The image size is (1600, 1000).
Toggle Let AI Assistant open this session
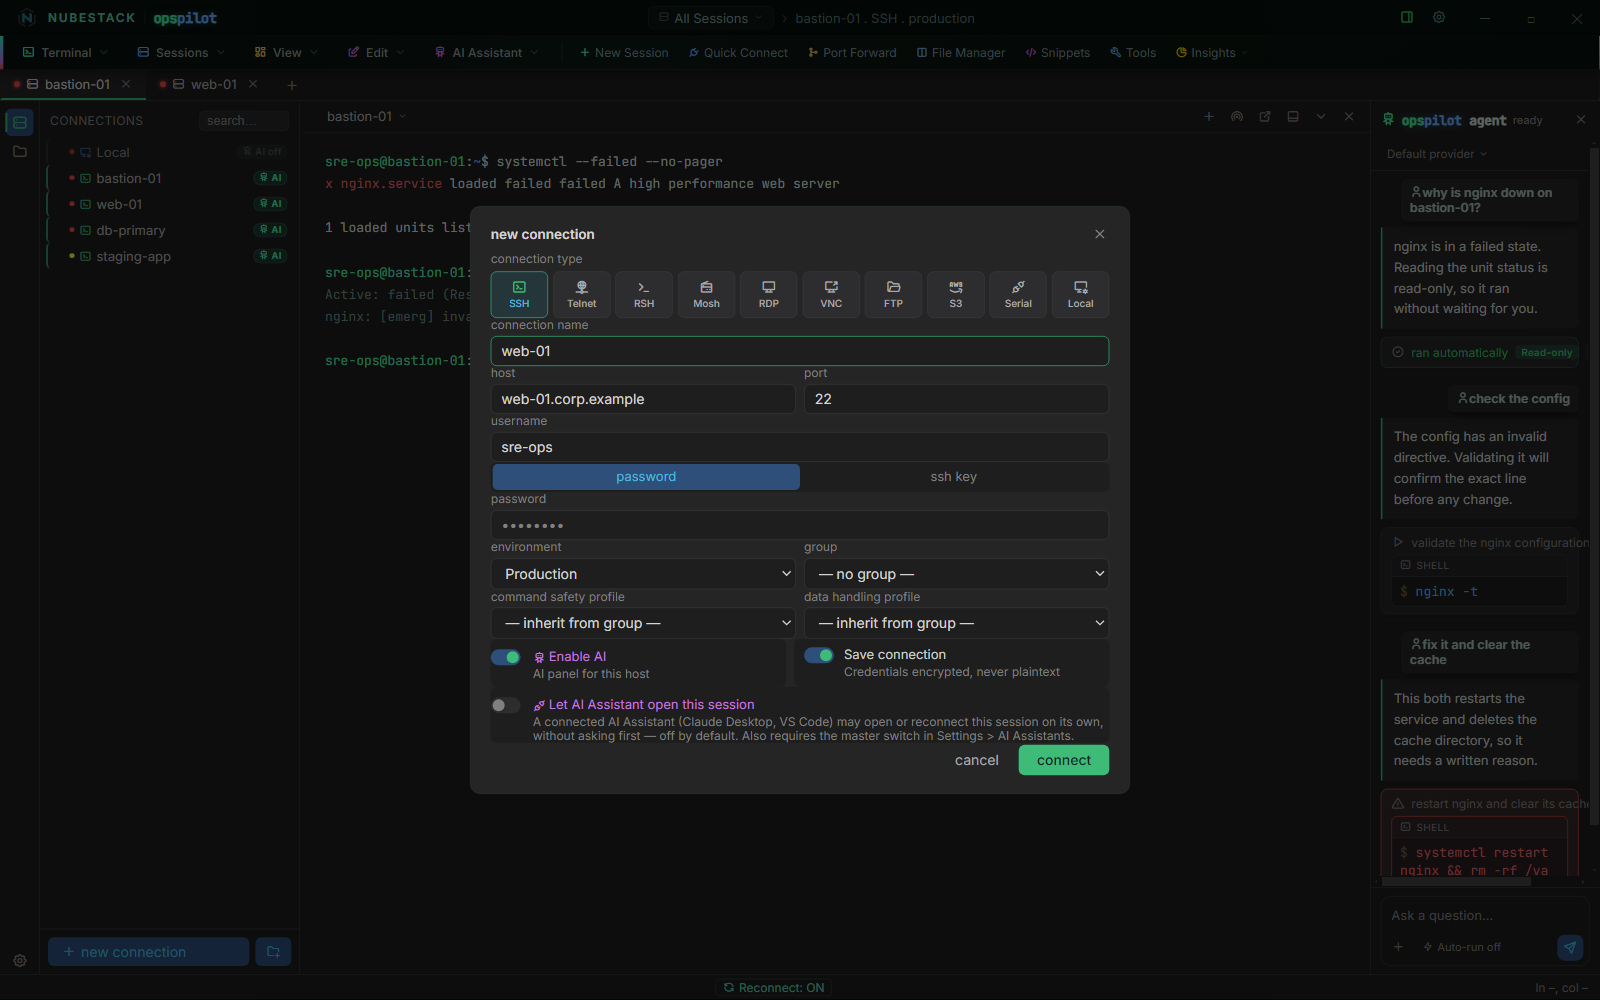(x=506, y=705)
